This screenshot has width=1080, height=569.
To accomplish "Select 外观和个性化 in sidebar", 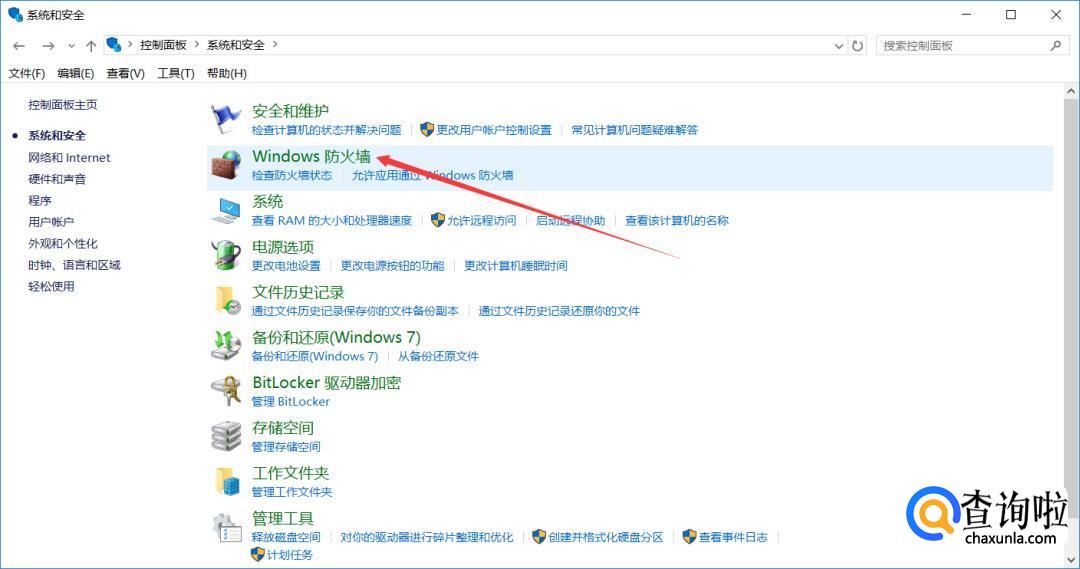I will [x=63, y=243].
